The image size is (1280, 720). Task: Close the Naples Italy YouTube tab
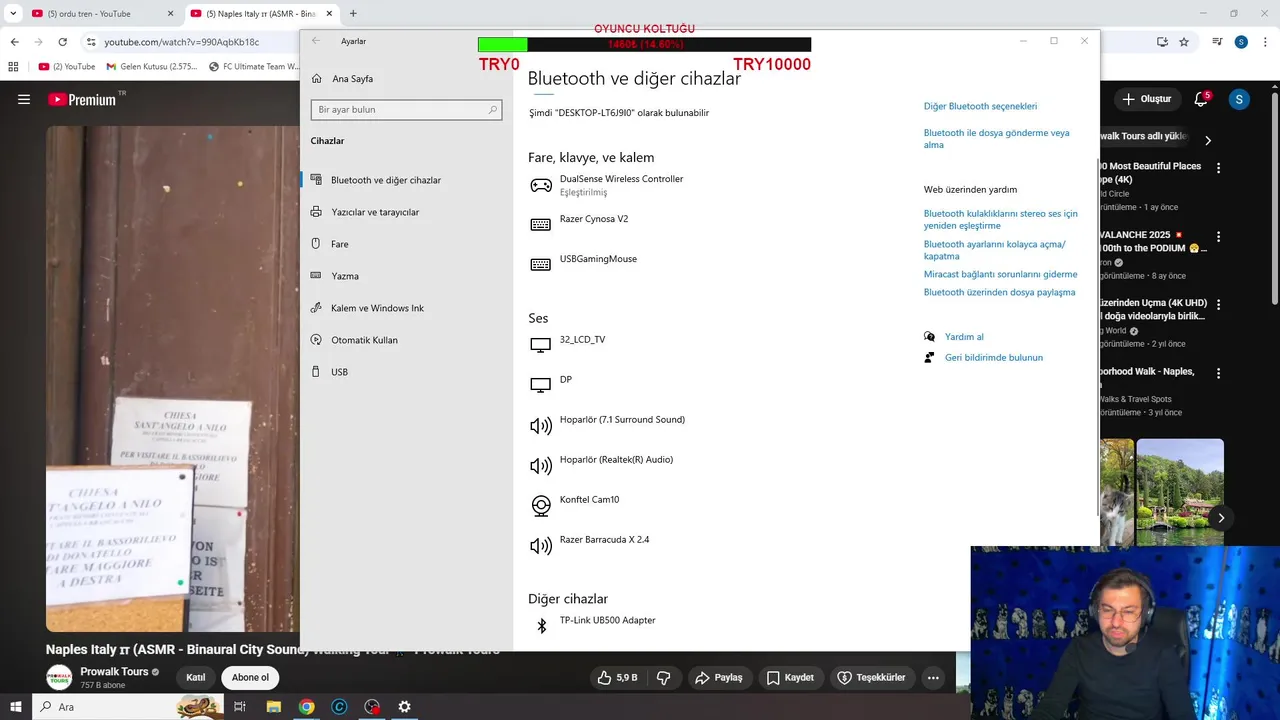click(x=329, y=14)
